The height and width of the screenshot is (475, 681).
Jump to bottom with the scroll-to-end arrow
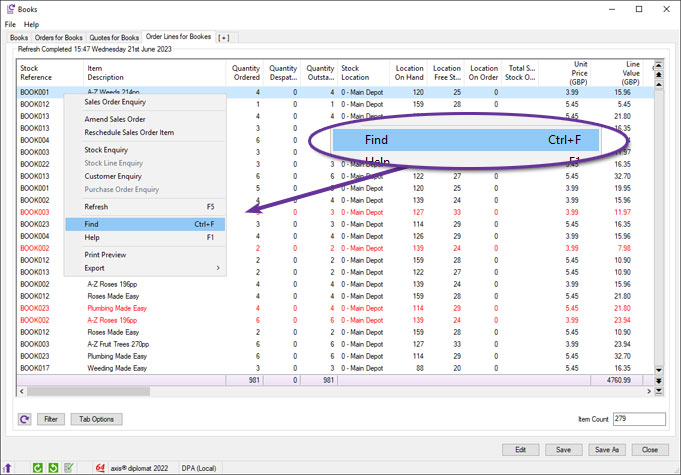[x=657, y=380]
